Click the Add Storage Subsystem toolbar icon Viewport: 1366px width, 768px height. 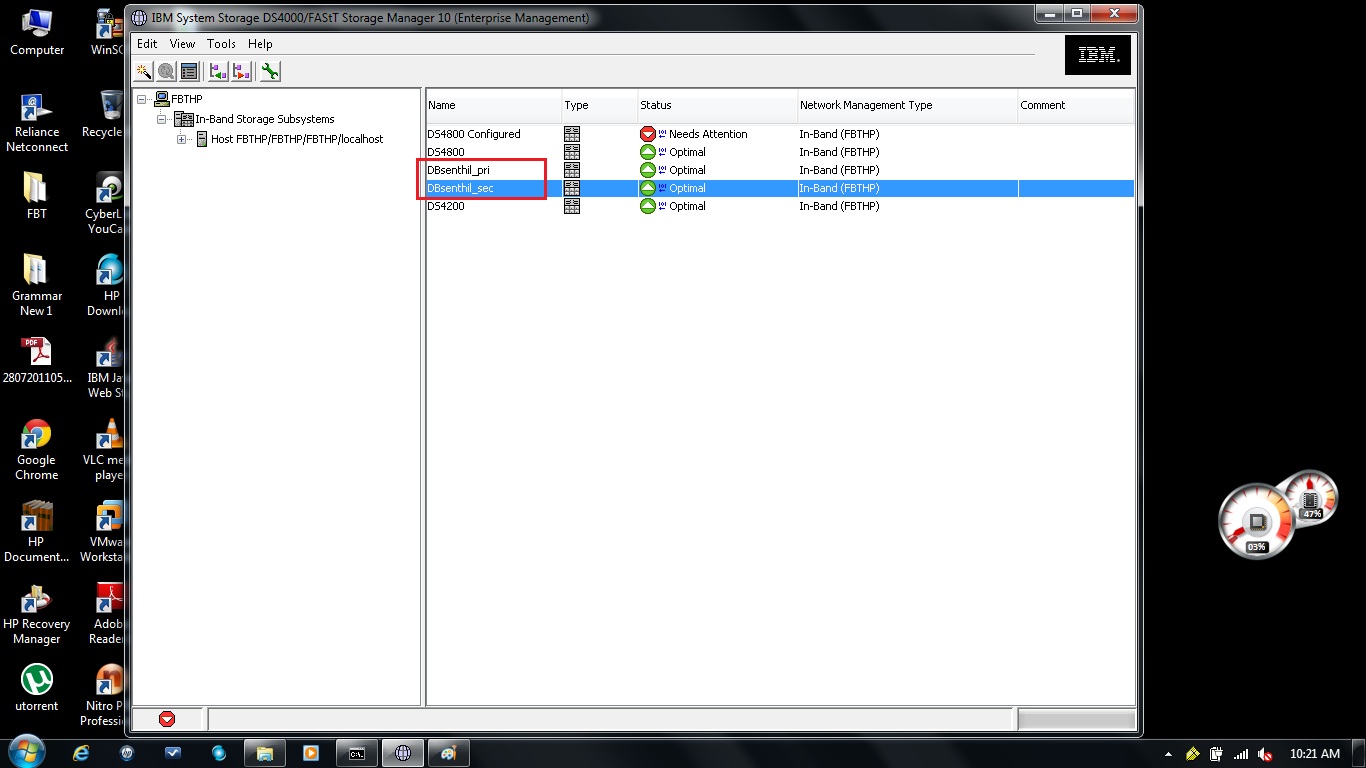(x=216, y=71)
